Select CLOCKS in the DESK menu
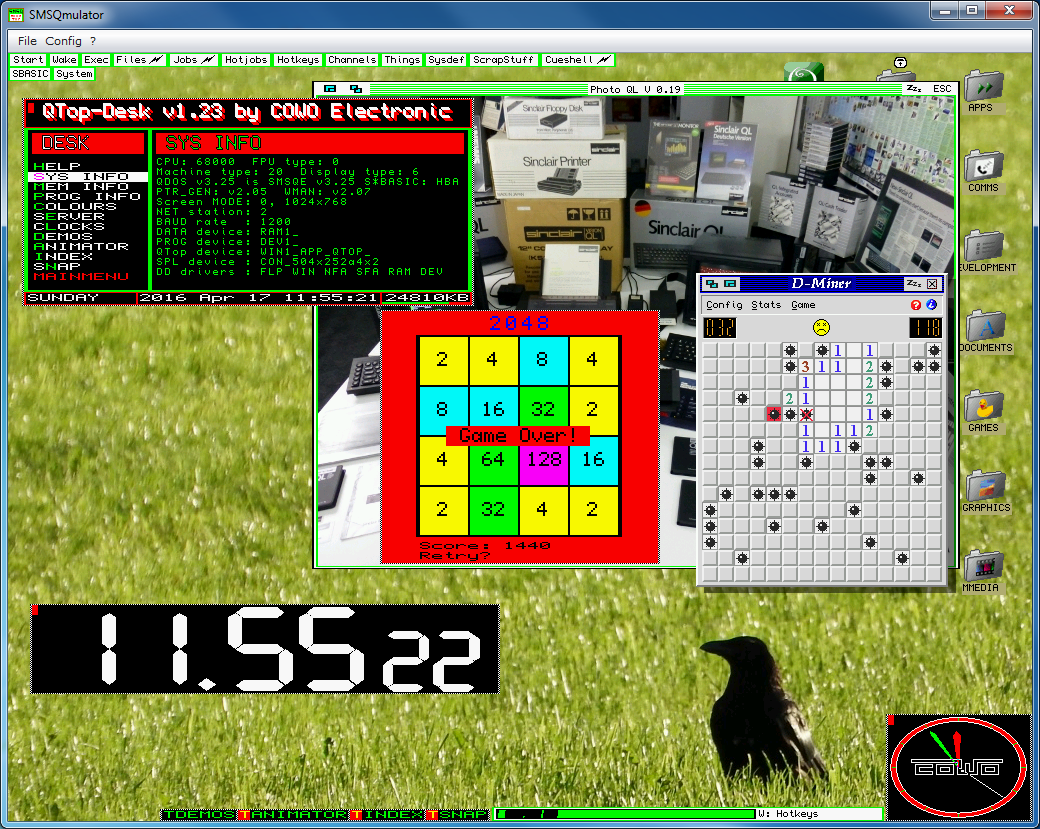The height and width of the screenshot is (829, 1040). [70, 226]
